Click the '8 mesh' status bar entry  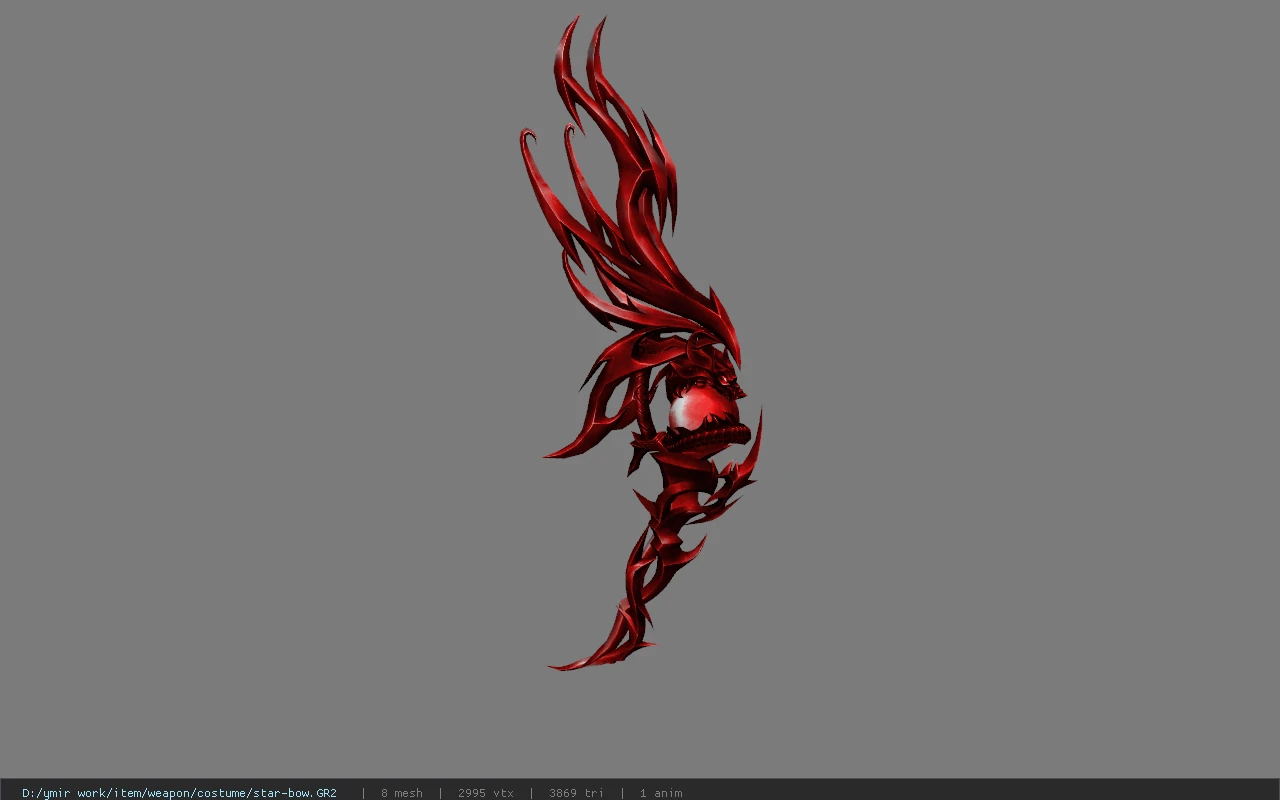[x=401, y=793]
